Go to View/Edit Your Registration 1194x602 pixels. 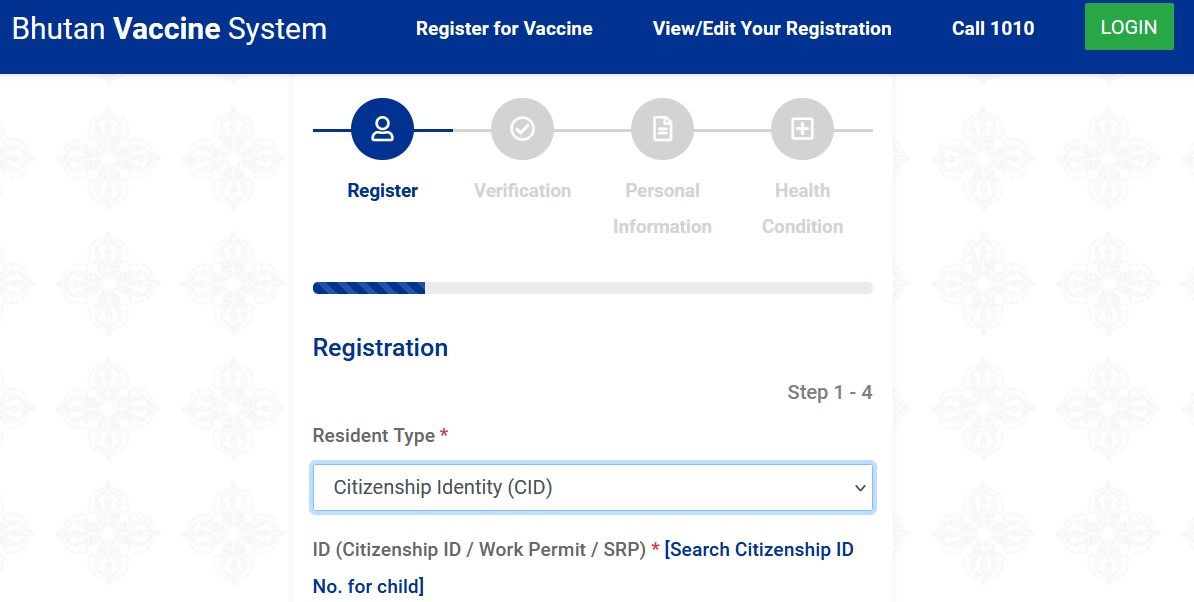[772, 28]
